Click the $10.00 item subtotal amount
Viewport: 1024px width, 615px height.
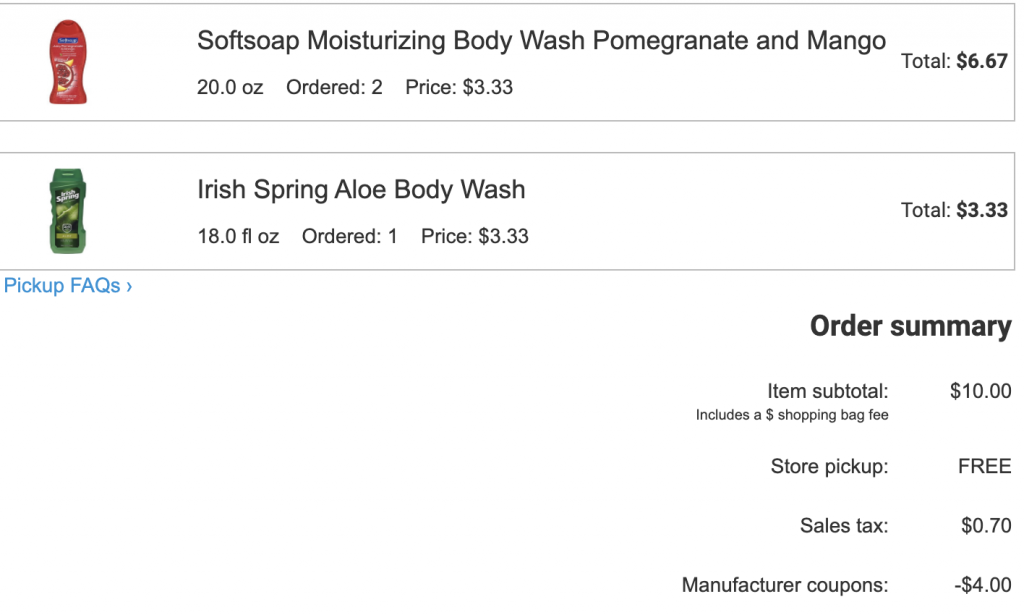tap(980, 391)
